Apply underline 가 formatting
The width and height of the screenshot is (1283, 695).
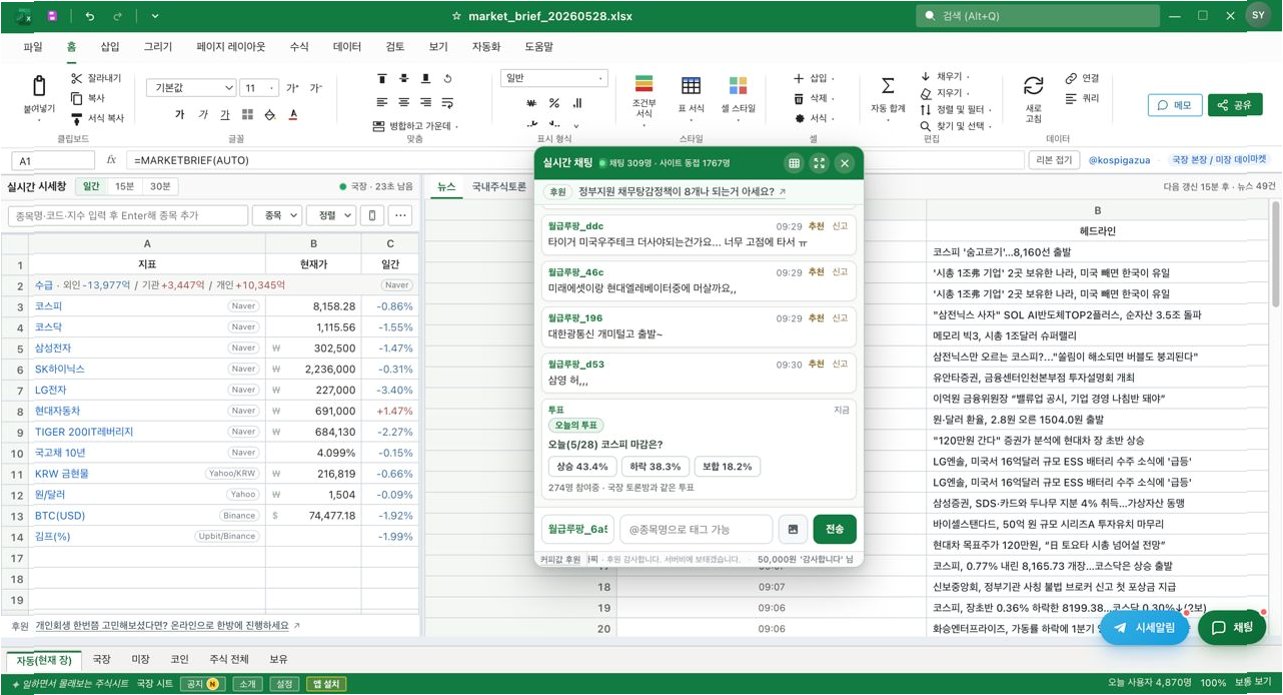[x=225, y=115]
